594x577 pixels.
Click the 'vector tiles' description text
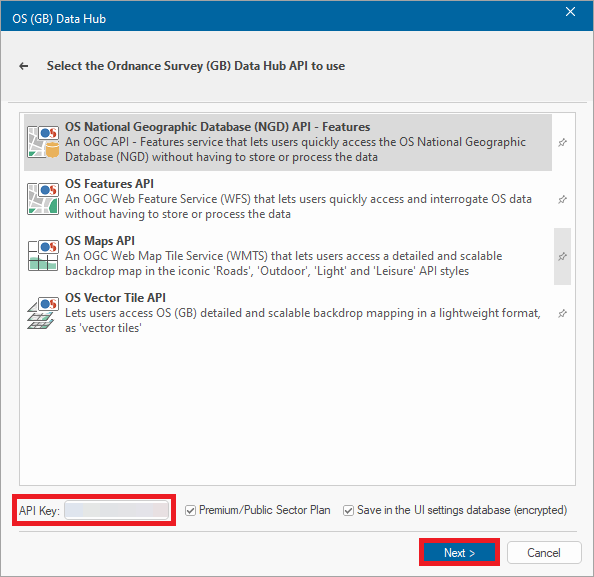(x=303, y=320)
